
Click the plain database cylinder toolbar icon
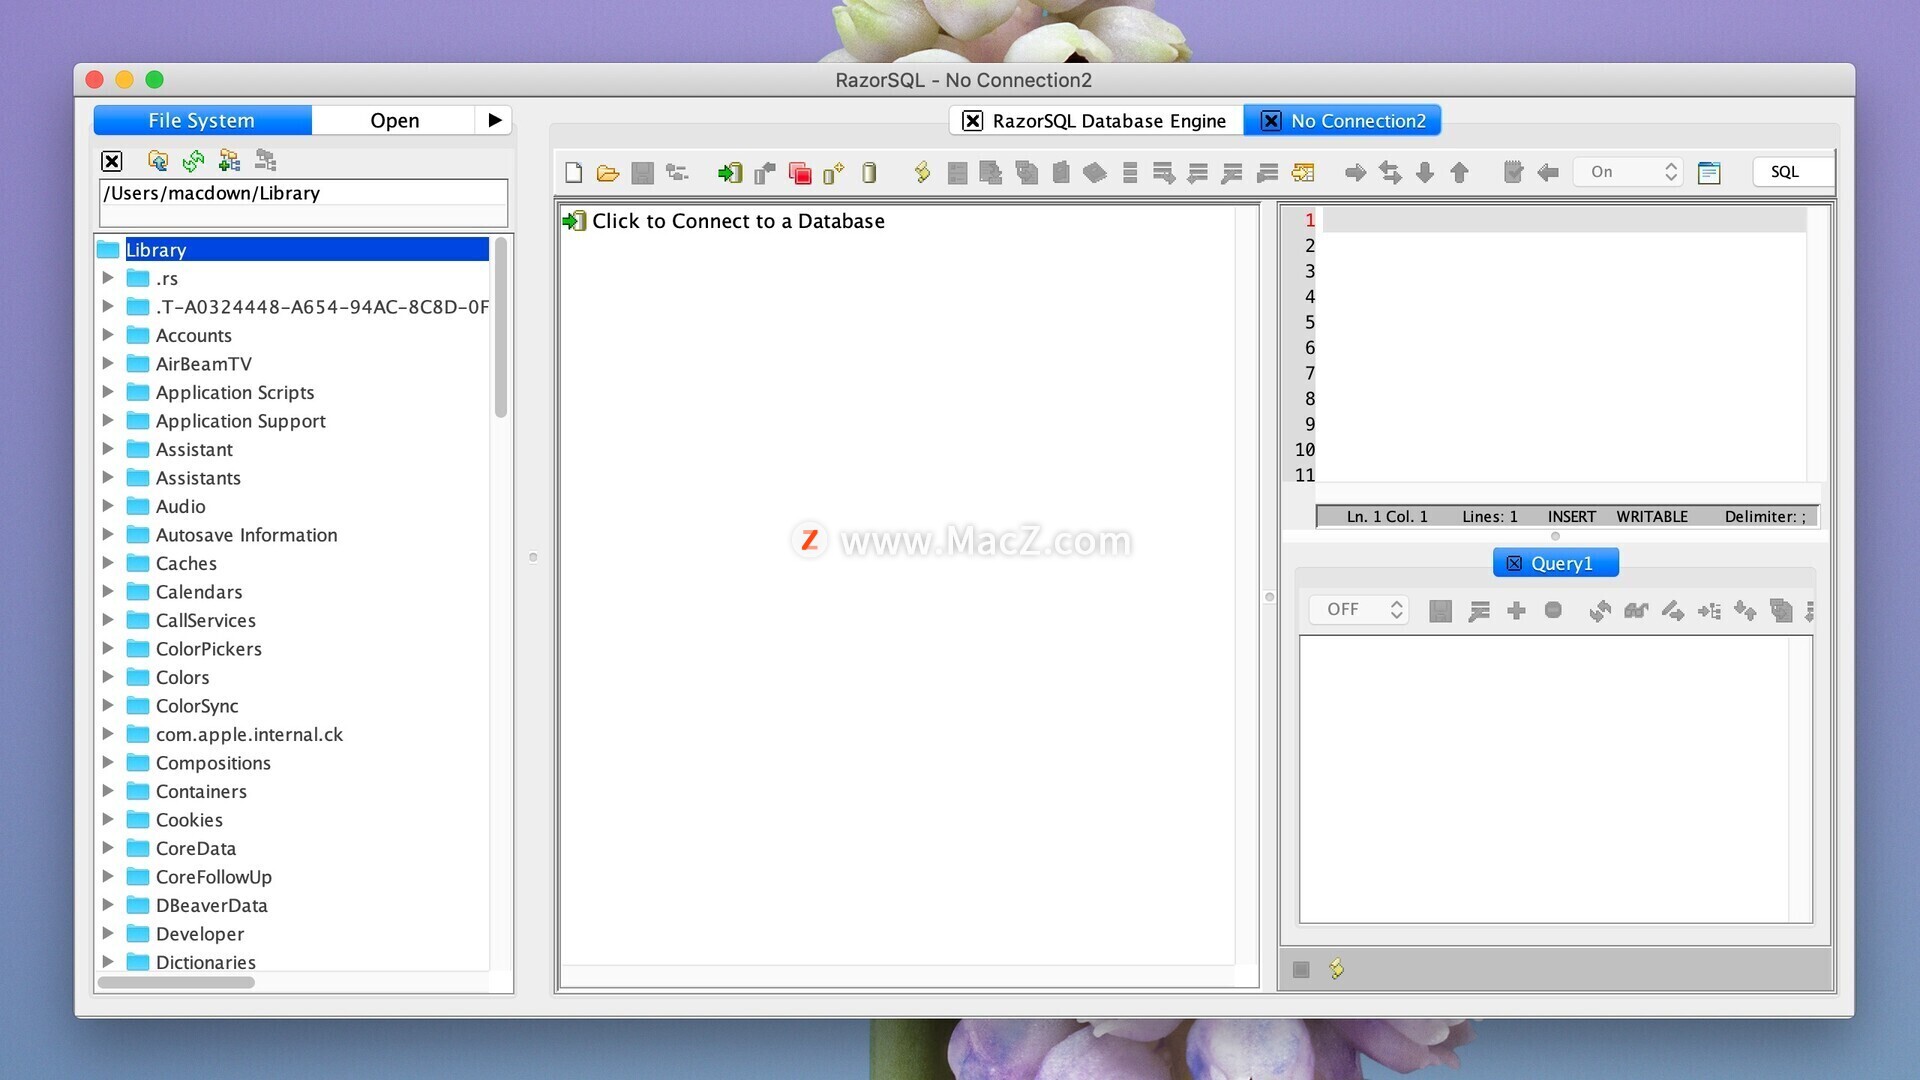tap(869, 172)
